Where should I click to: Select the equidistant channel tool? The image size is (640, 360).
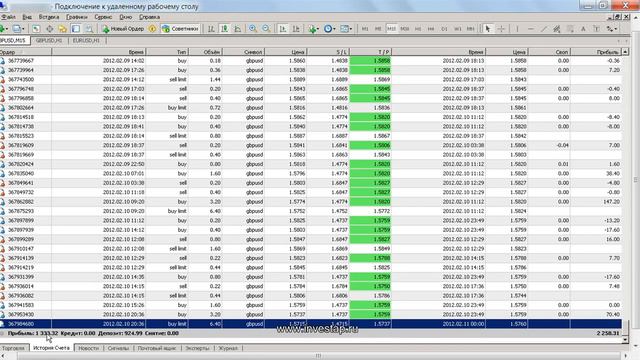point(557,29)
